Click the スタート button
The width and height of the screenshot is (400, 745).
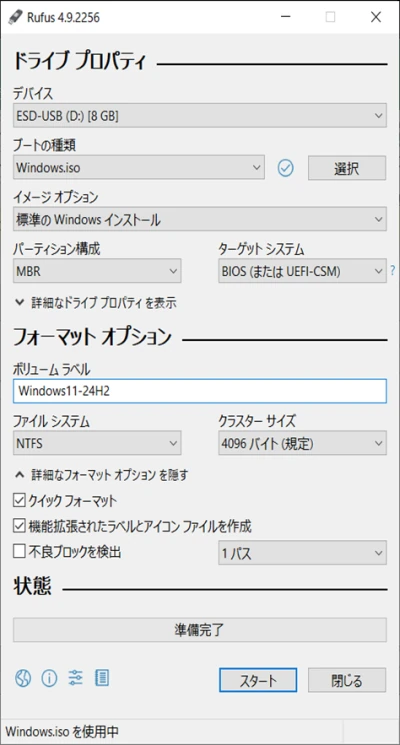tap(258, 680)
